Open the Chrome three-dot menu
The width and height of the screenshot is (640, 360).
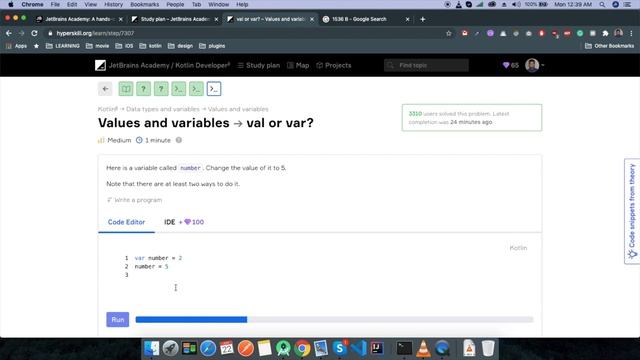pyautogui.click(x=631, y=33)
